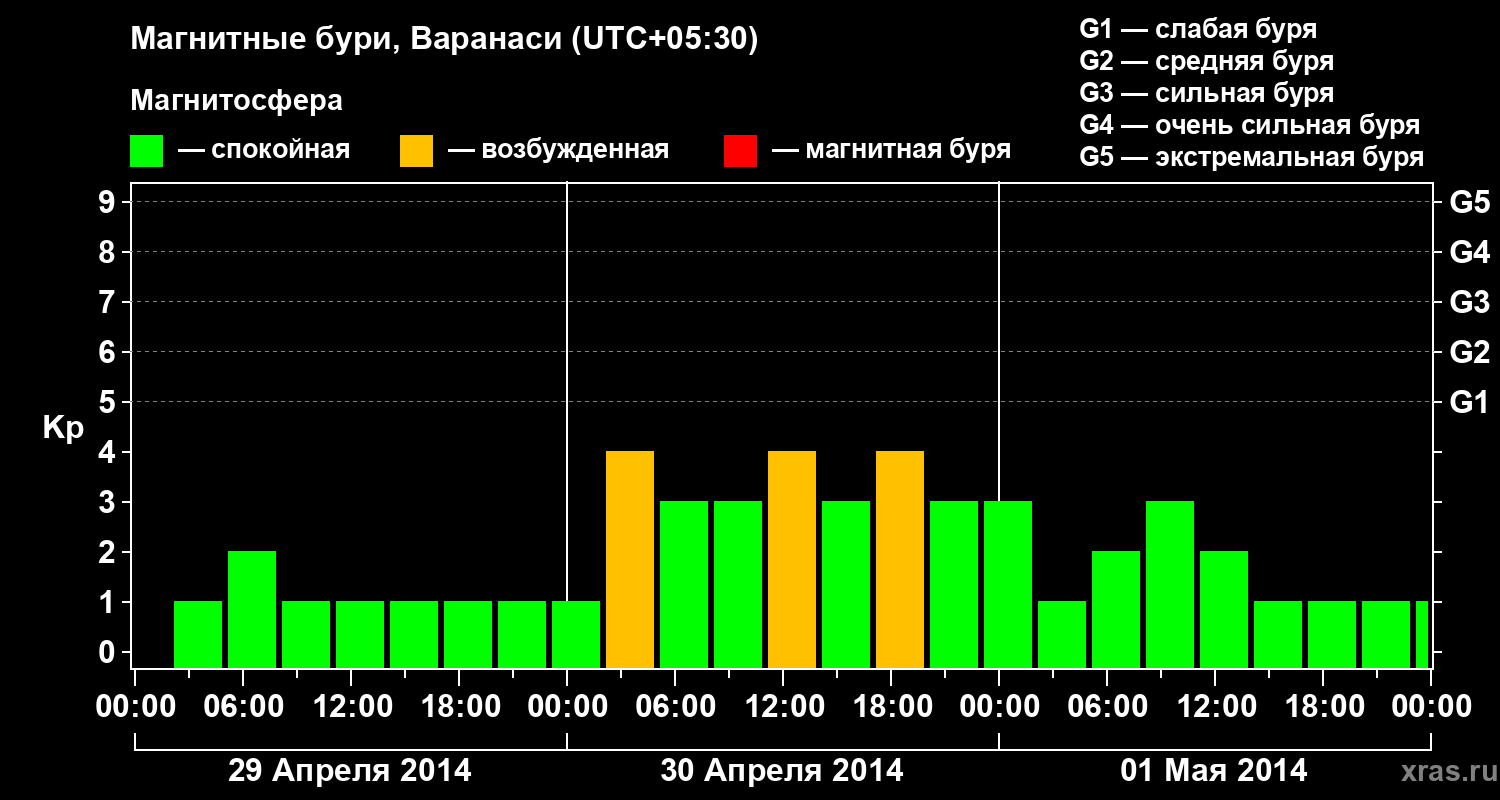Click the '29 Апреля 2014' date label

(x=350, y=770)
